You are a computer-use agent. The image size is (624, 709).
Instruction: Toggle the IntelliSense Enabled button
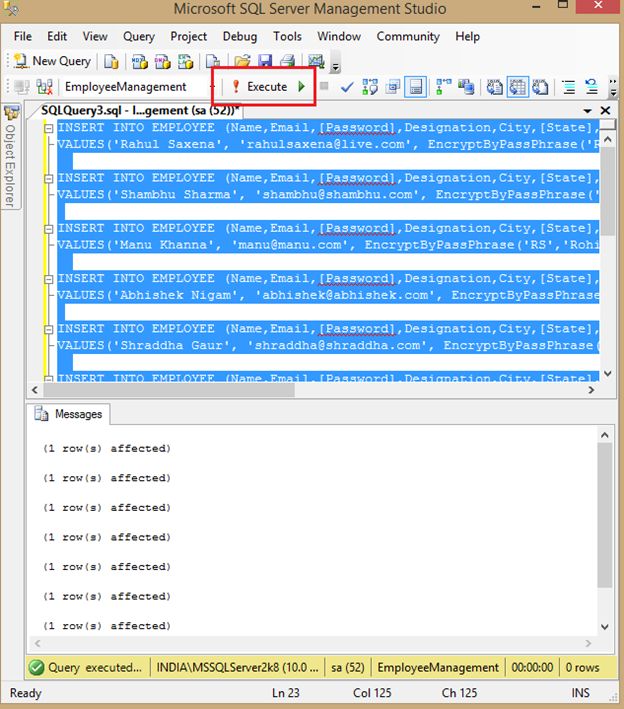(416, 86)
